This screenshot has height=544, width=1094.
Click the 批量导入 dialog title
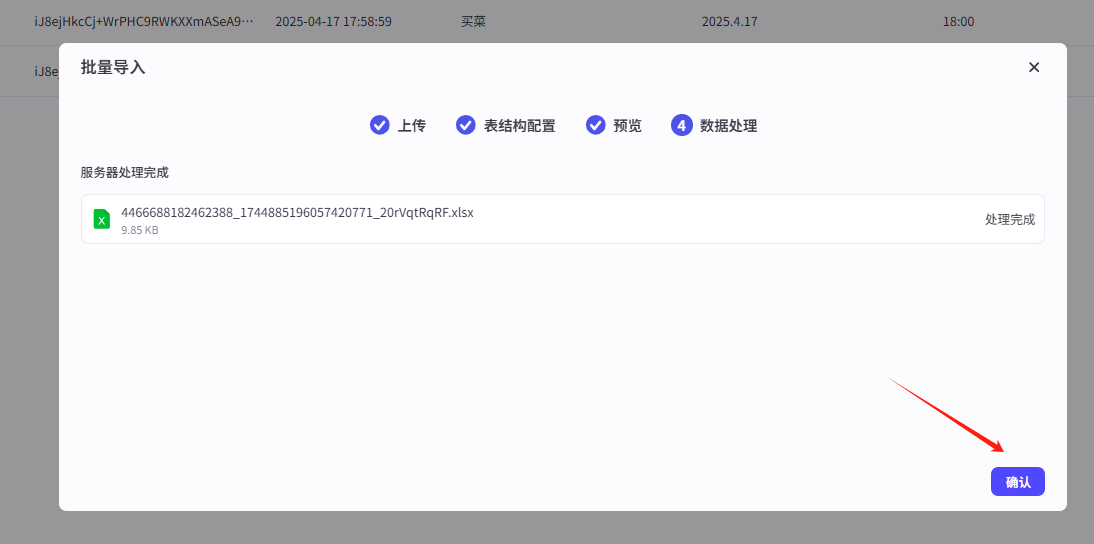tap(113, 67)
